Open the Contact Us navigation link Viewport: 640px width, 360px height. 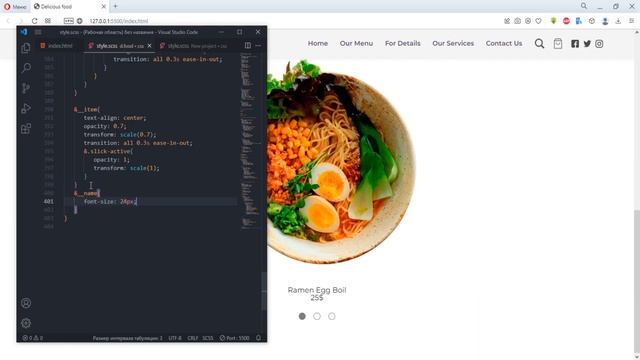pyautogui.click(x=504, y=43)
